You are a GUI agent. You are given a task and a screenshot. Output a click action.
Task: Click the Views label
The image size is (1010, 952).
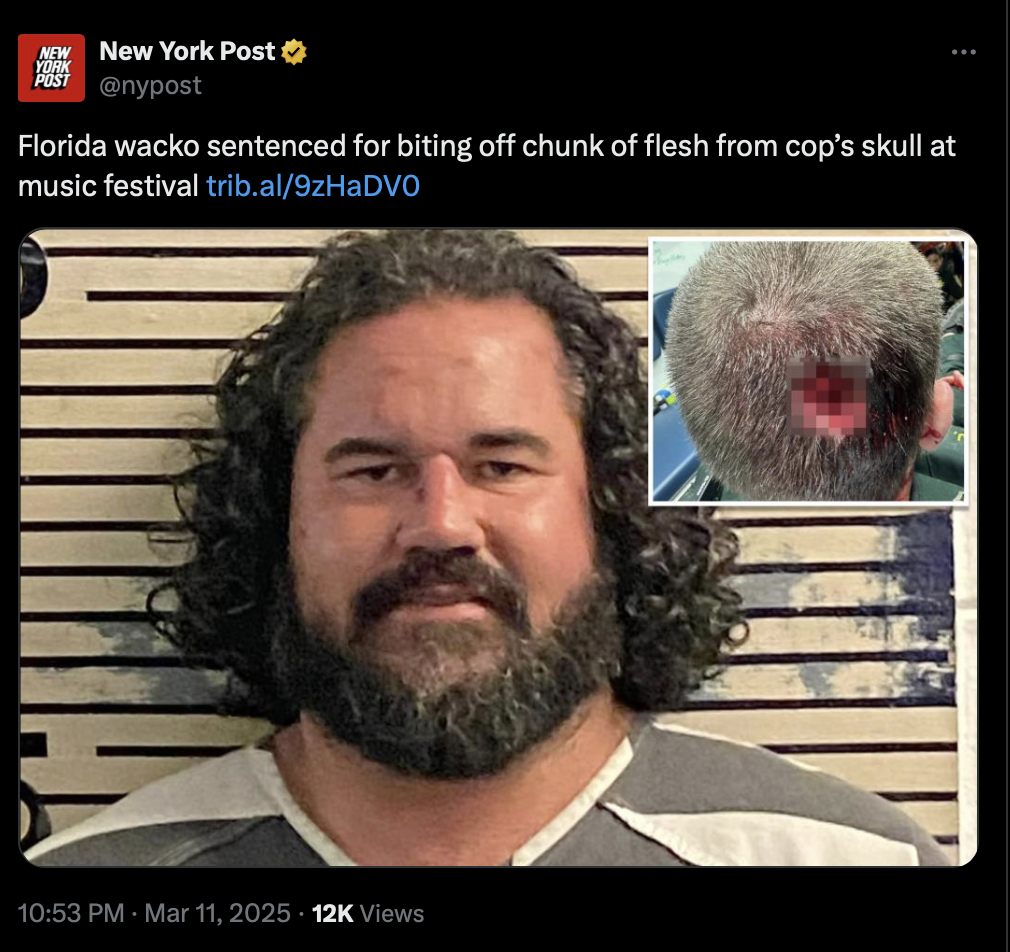[x=392, y=913]
